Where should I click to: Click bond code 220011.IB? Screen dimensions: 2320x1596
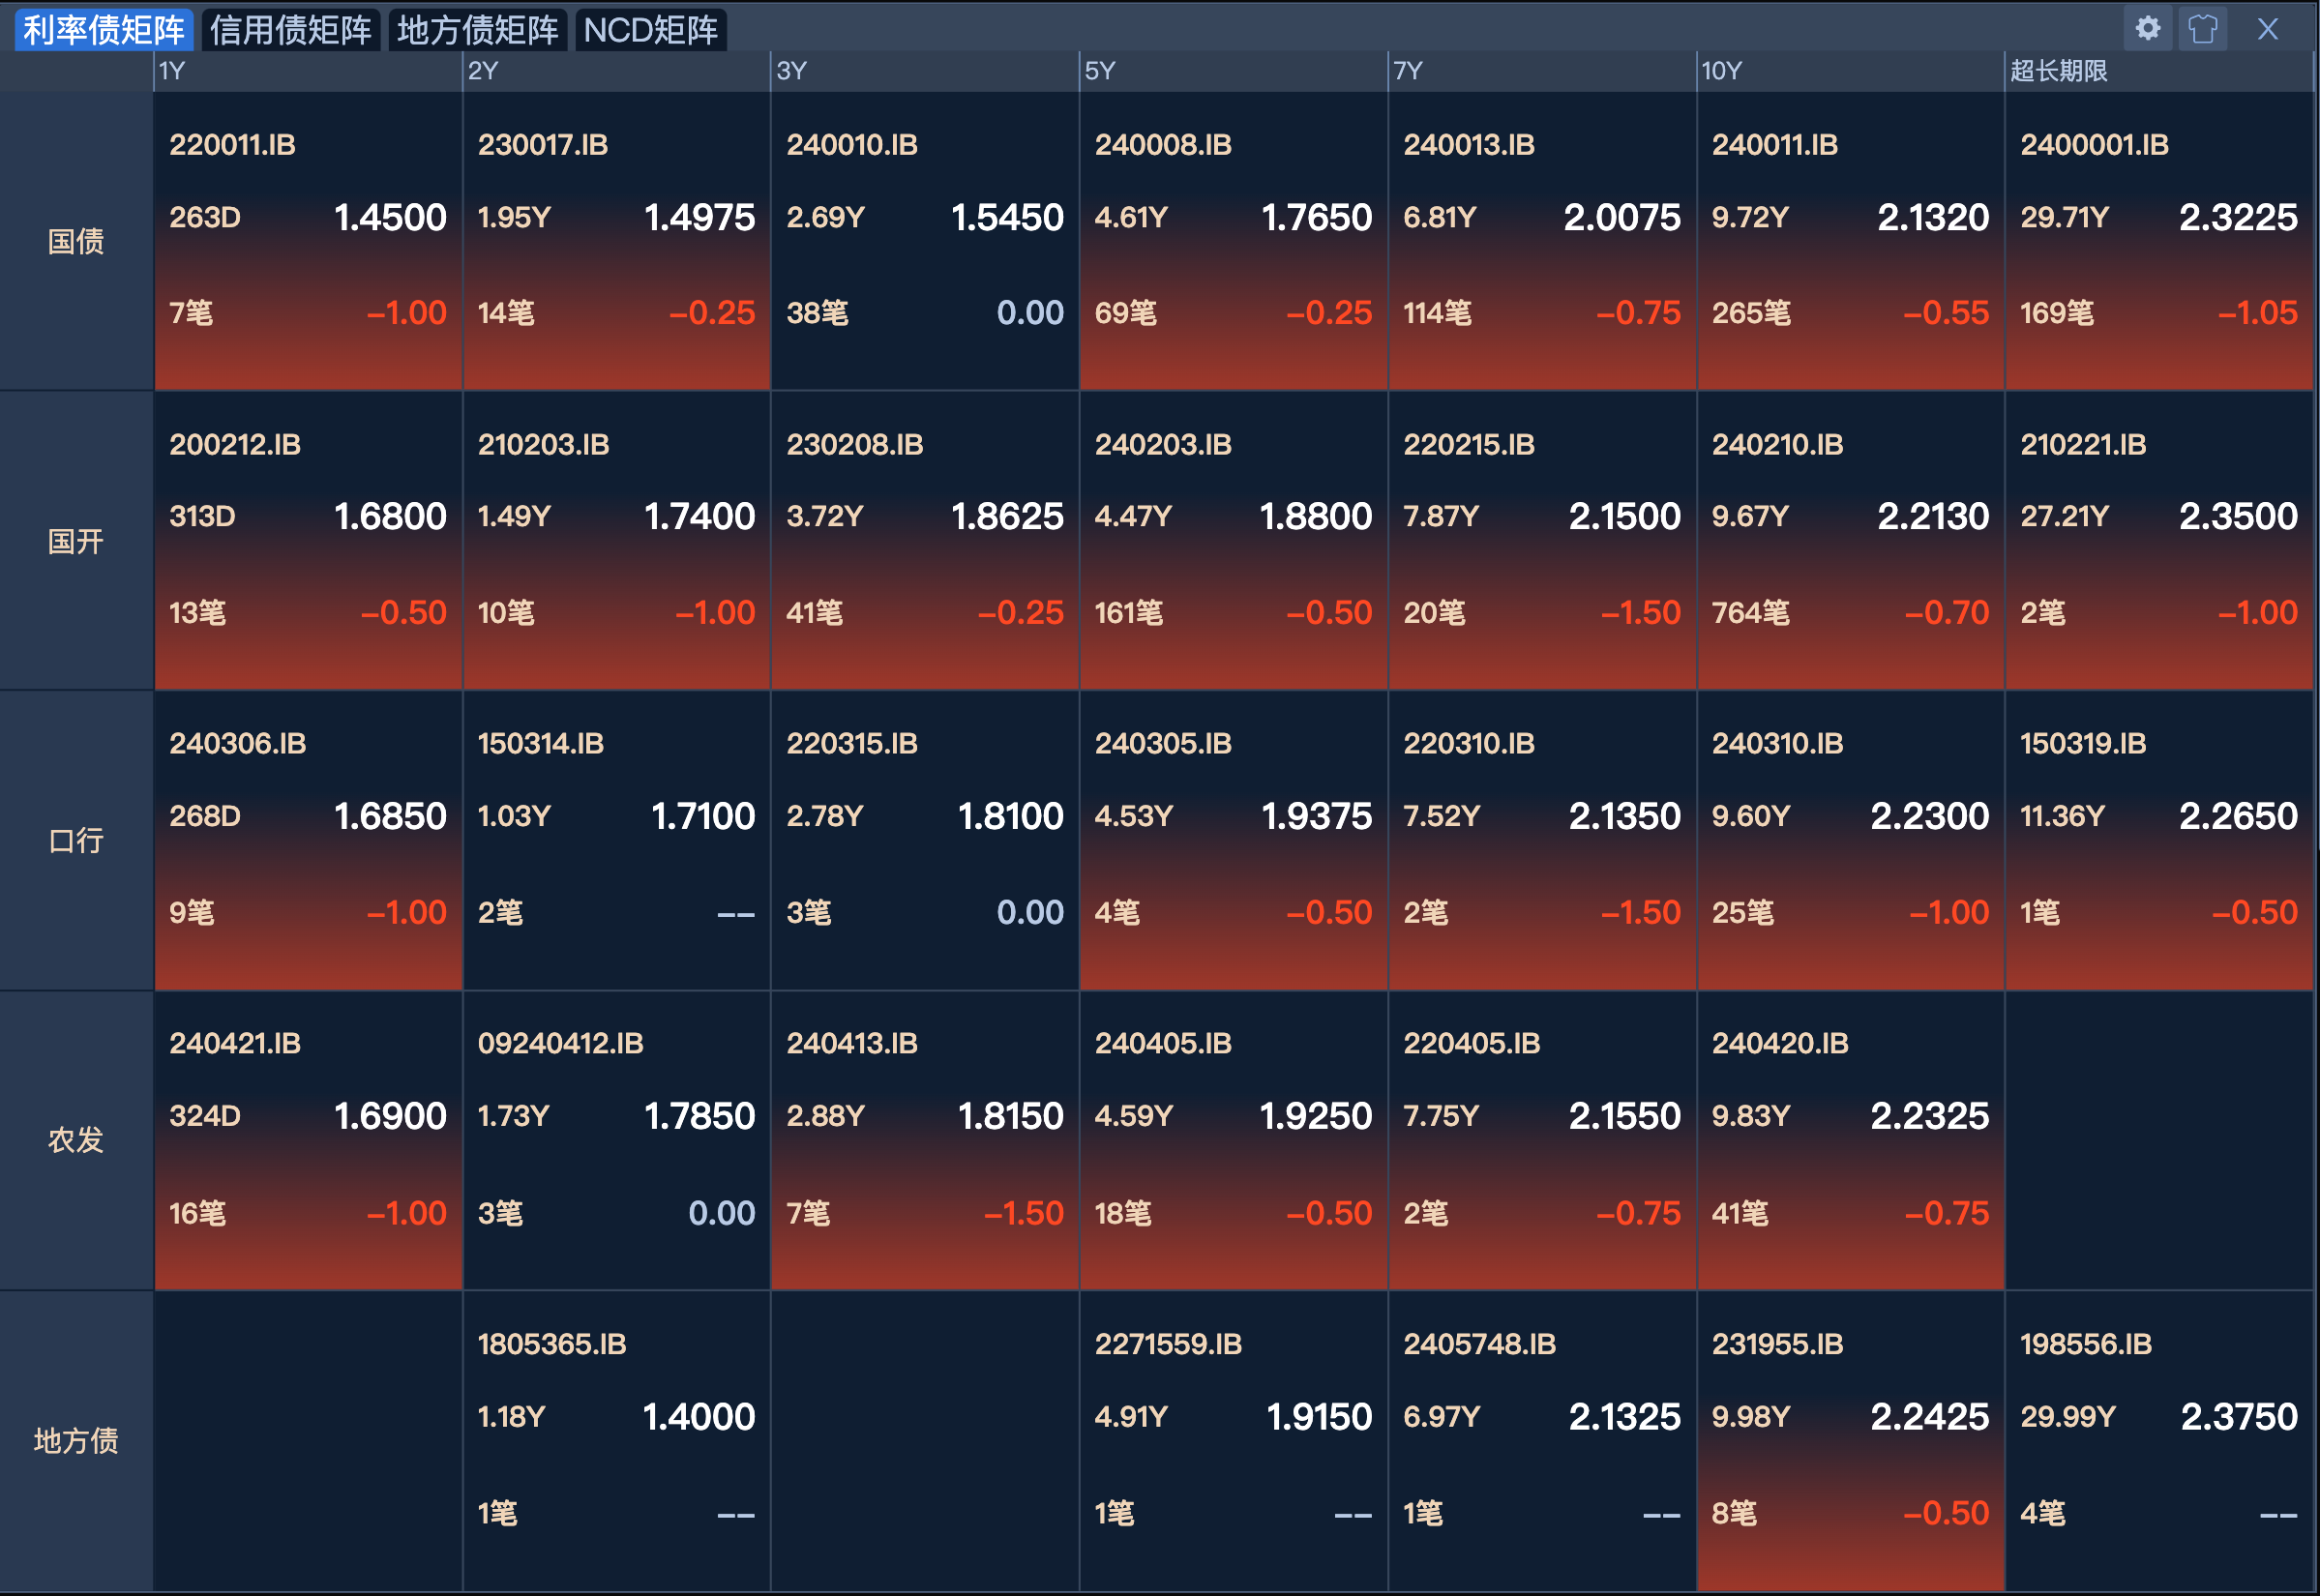point(232,145)
